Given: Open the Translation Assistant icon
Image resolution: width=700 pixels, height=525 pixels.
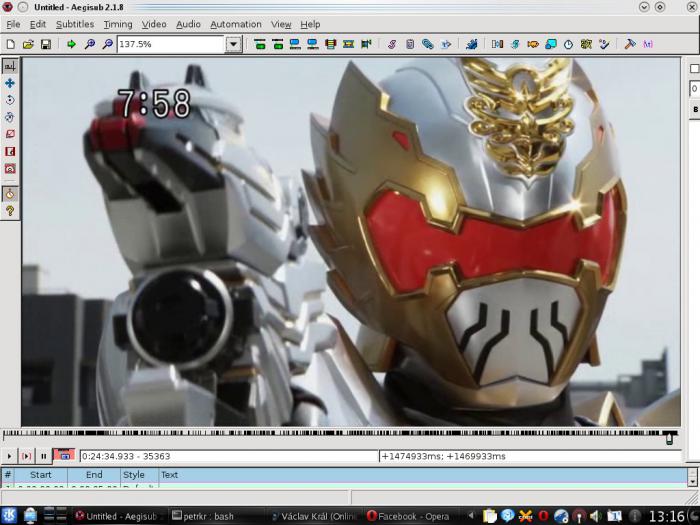Looking at the screenshot, I should click(533, 44).
